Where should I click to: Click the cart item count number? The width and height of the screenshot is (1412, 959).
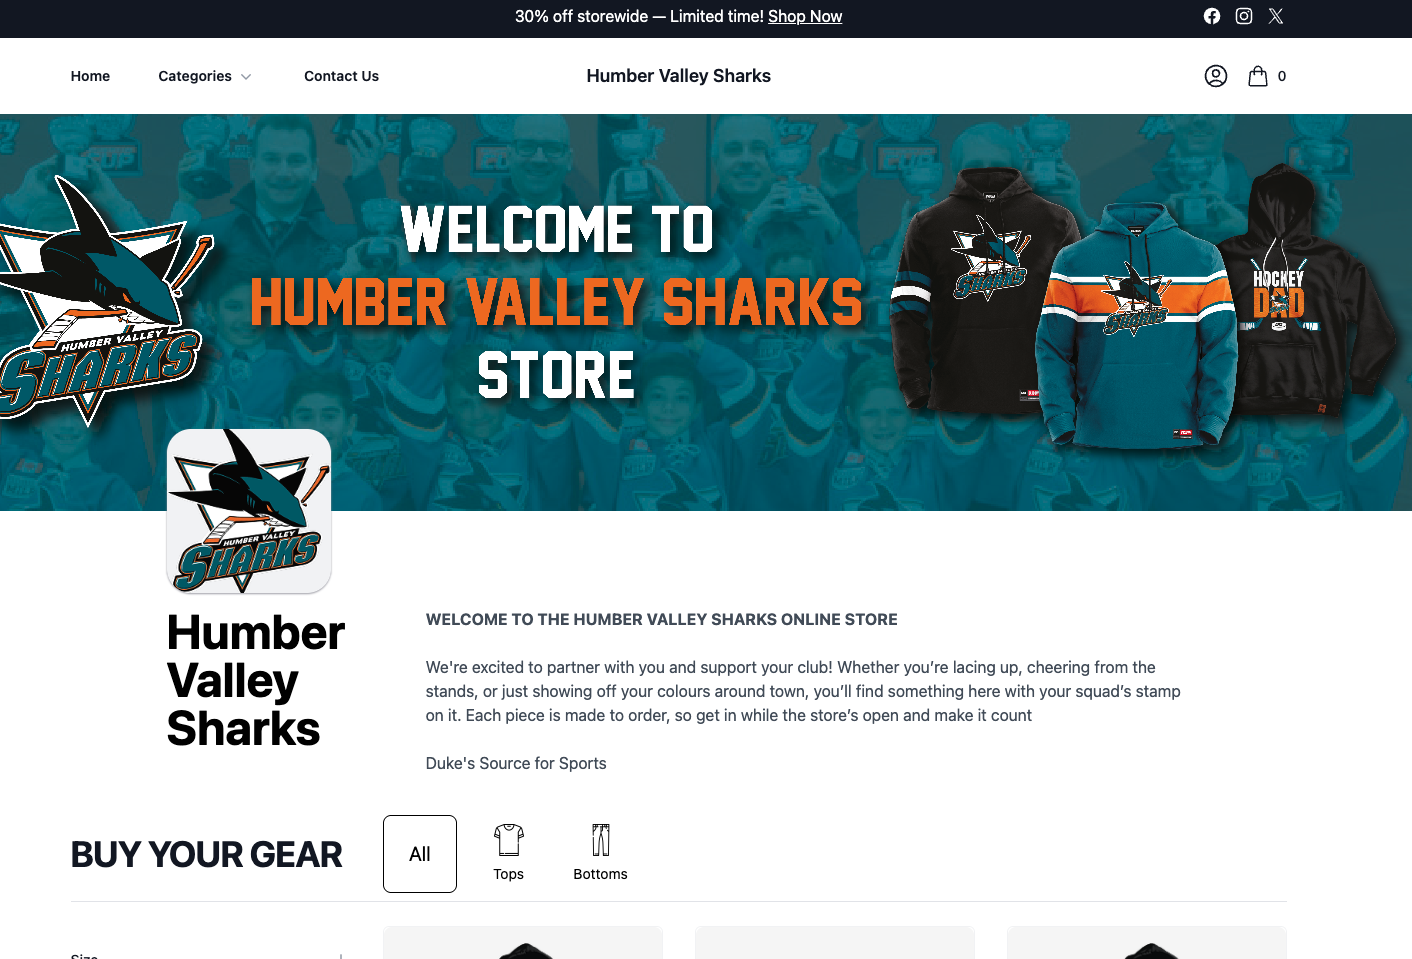[x=1282, y=76]
